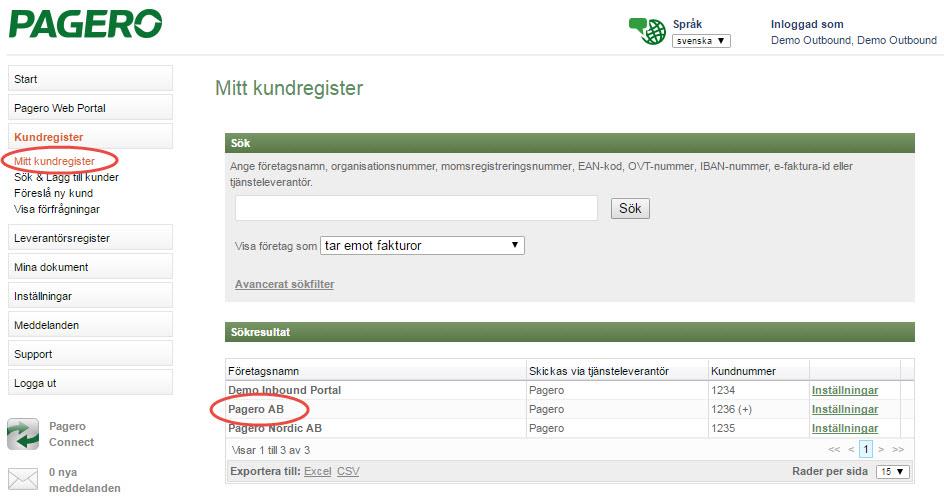Viewport: 944px width, 499px height.
Task: Select the Kundregister menu item
Action: click(90, 137)
